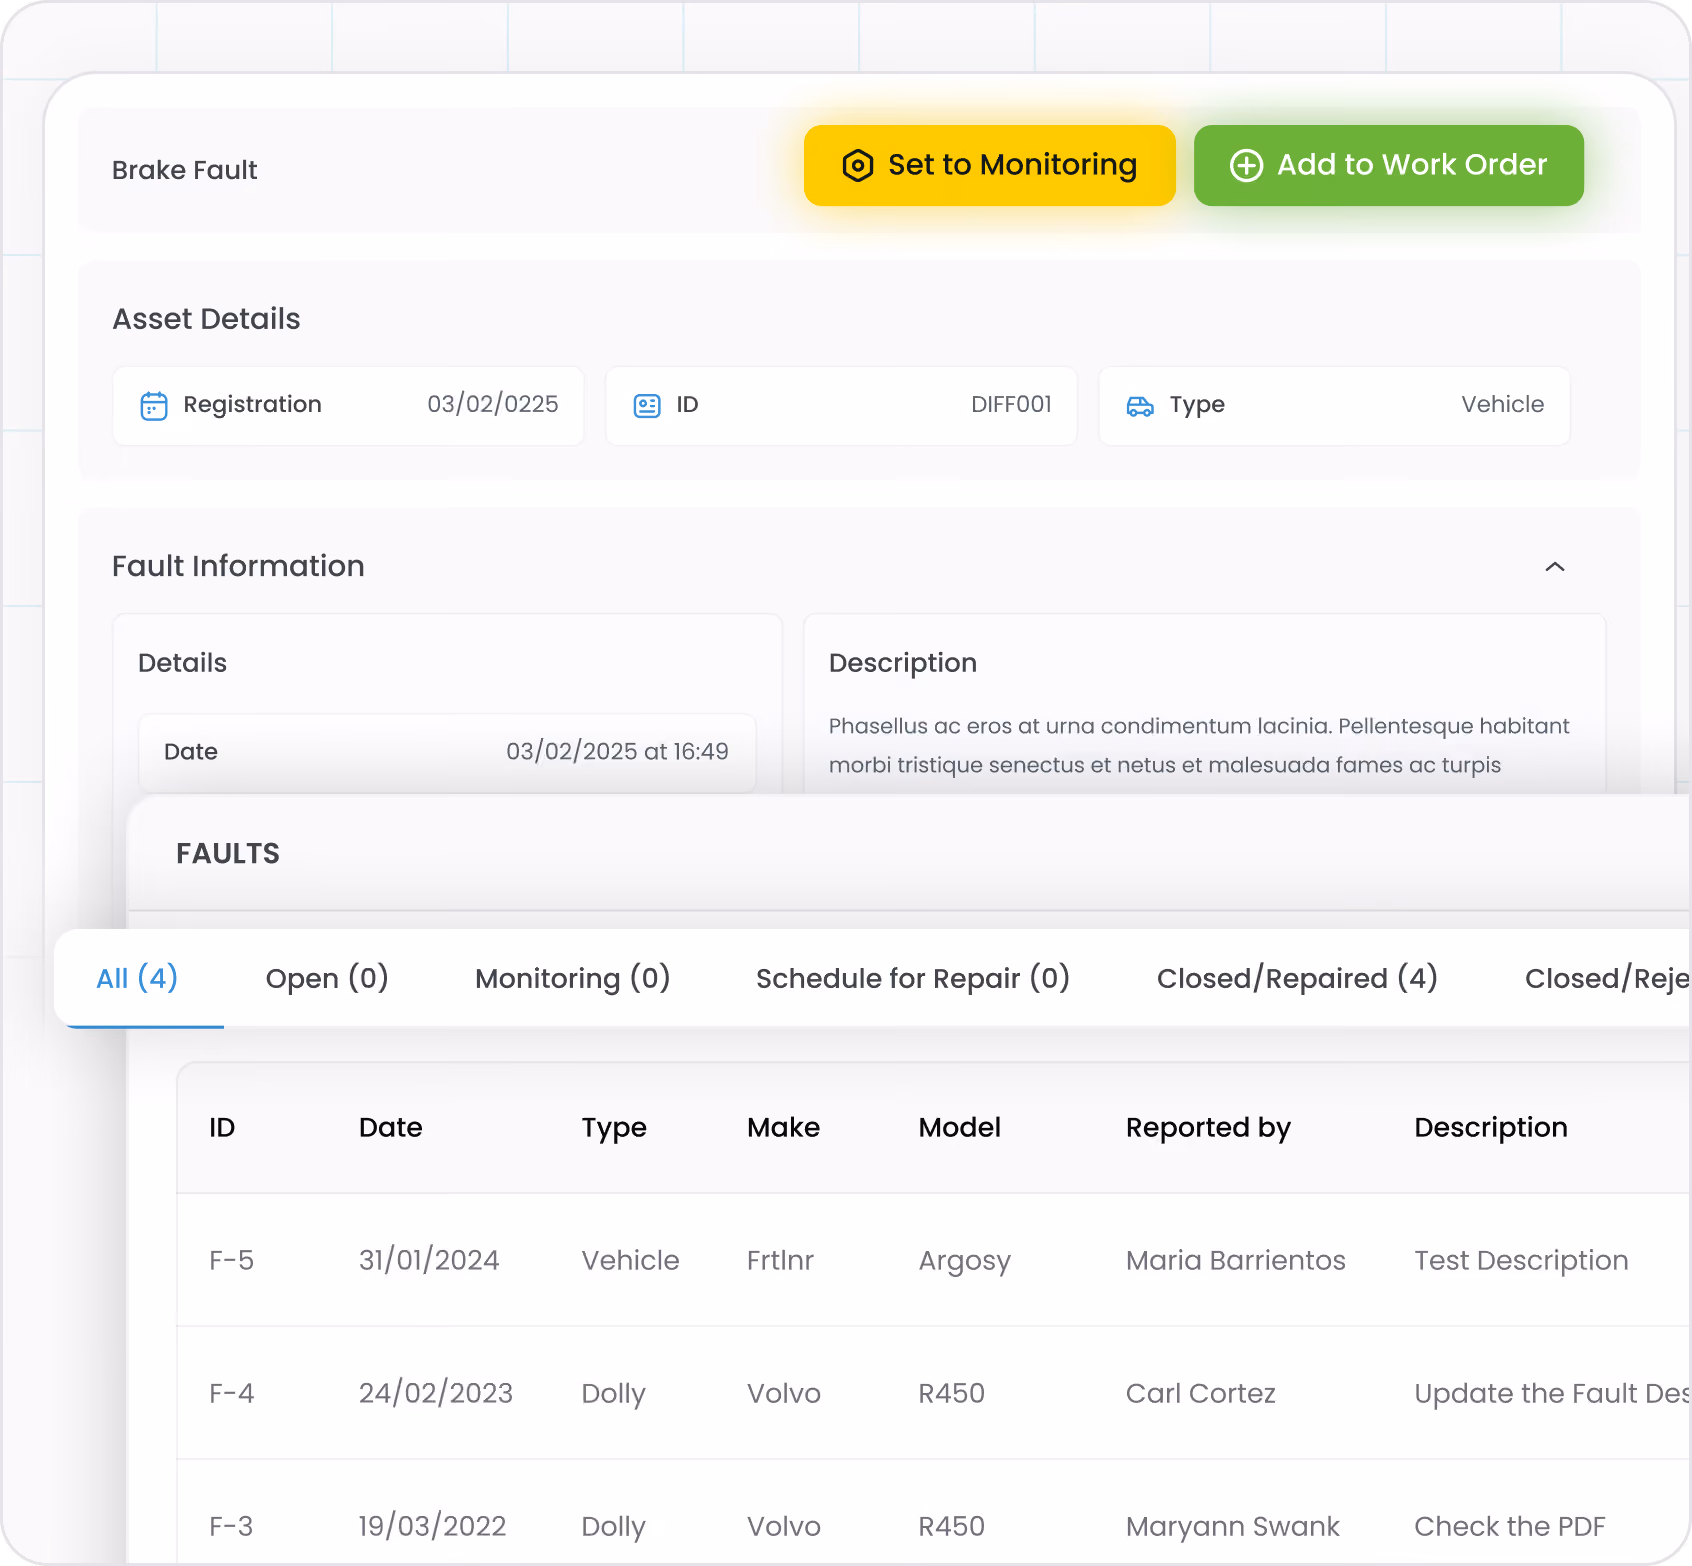Screen dimensions: 1692x1566
Task: Collapse the Fault Information section chevron
Action: (x=1554, y=567)
